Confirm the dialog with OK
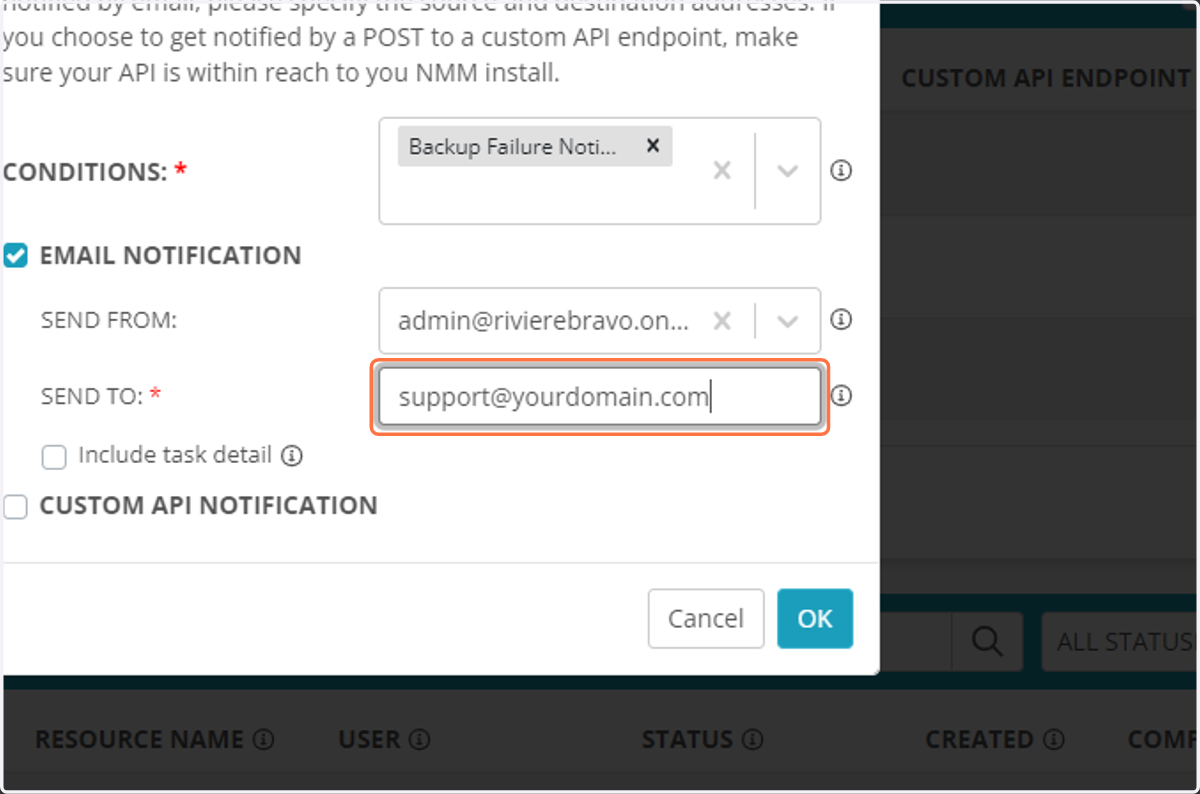Screen dimensions: 1200x794 click(815, 619)
